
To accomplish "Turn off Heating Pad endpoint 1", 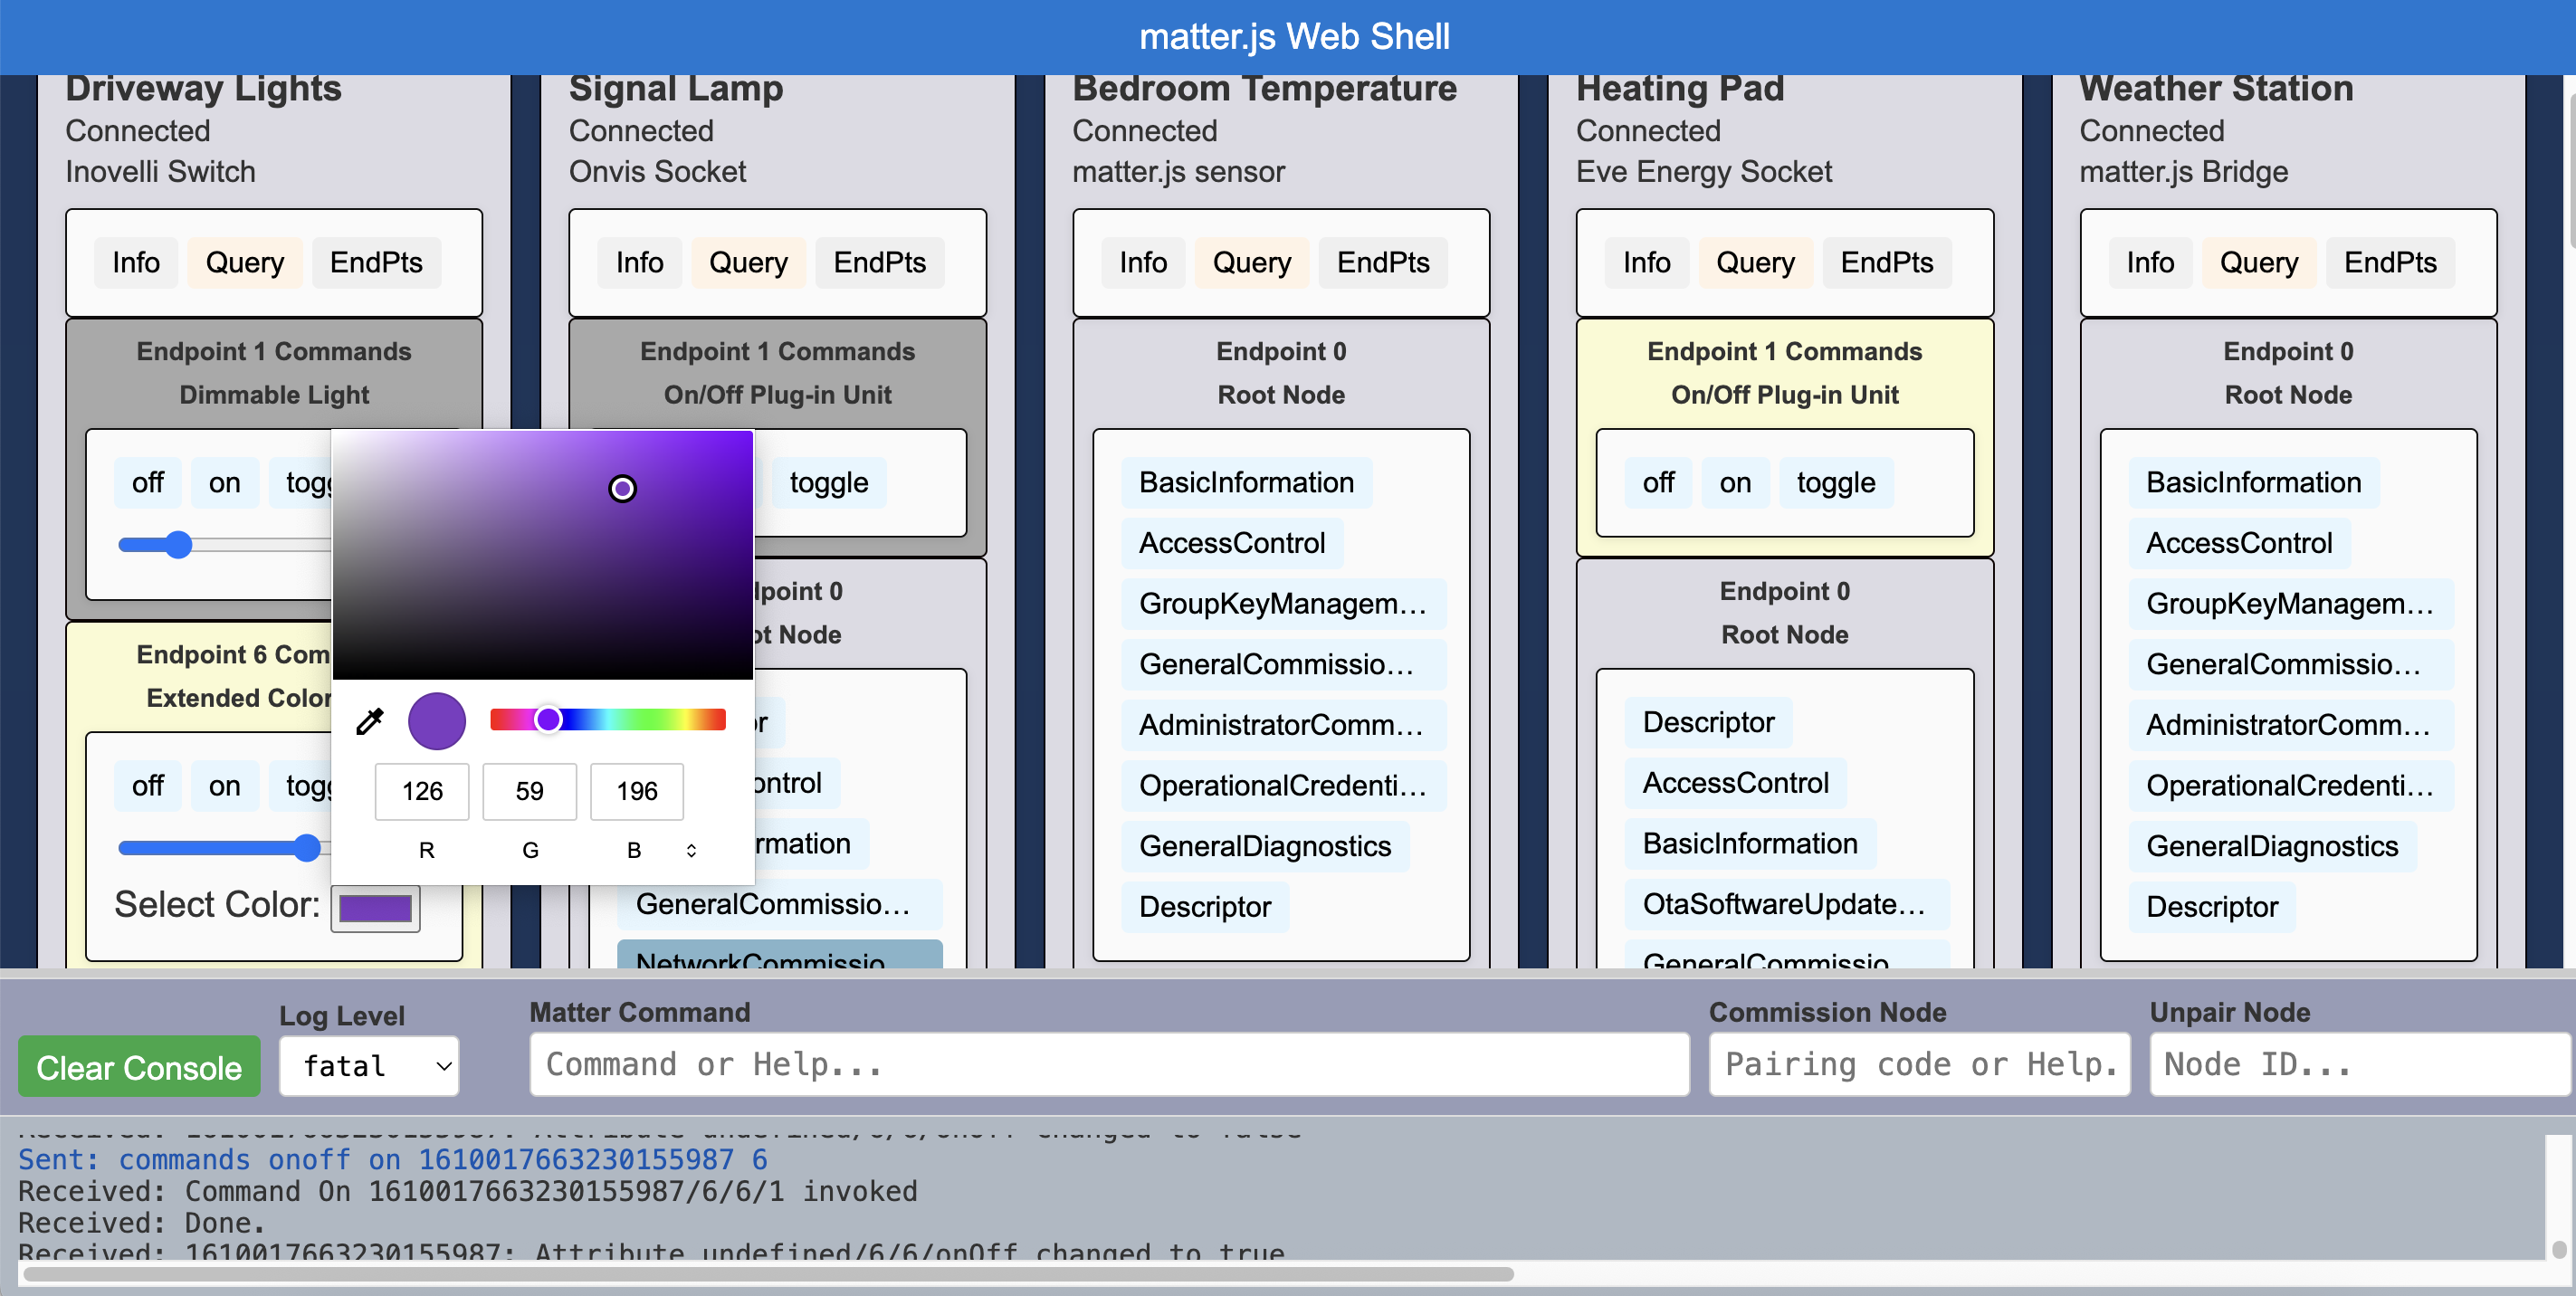I will point(1657,483).
